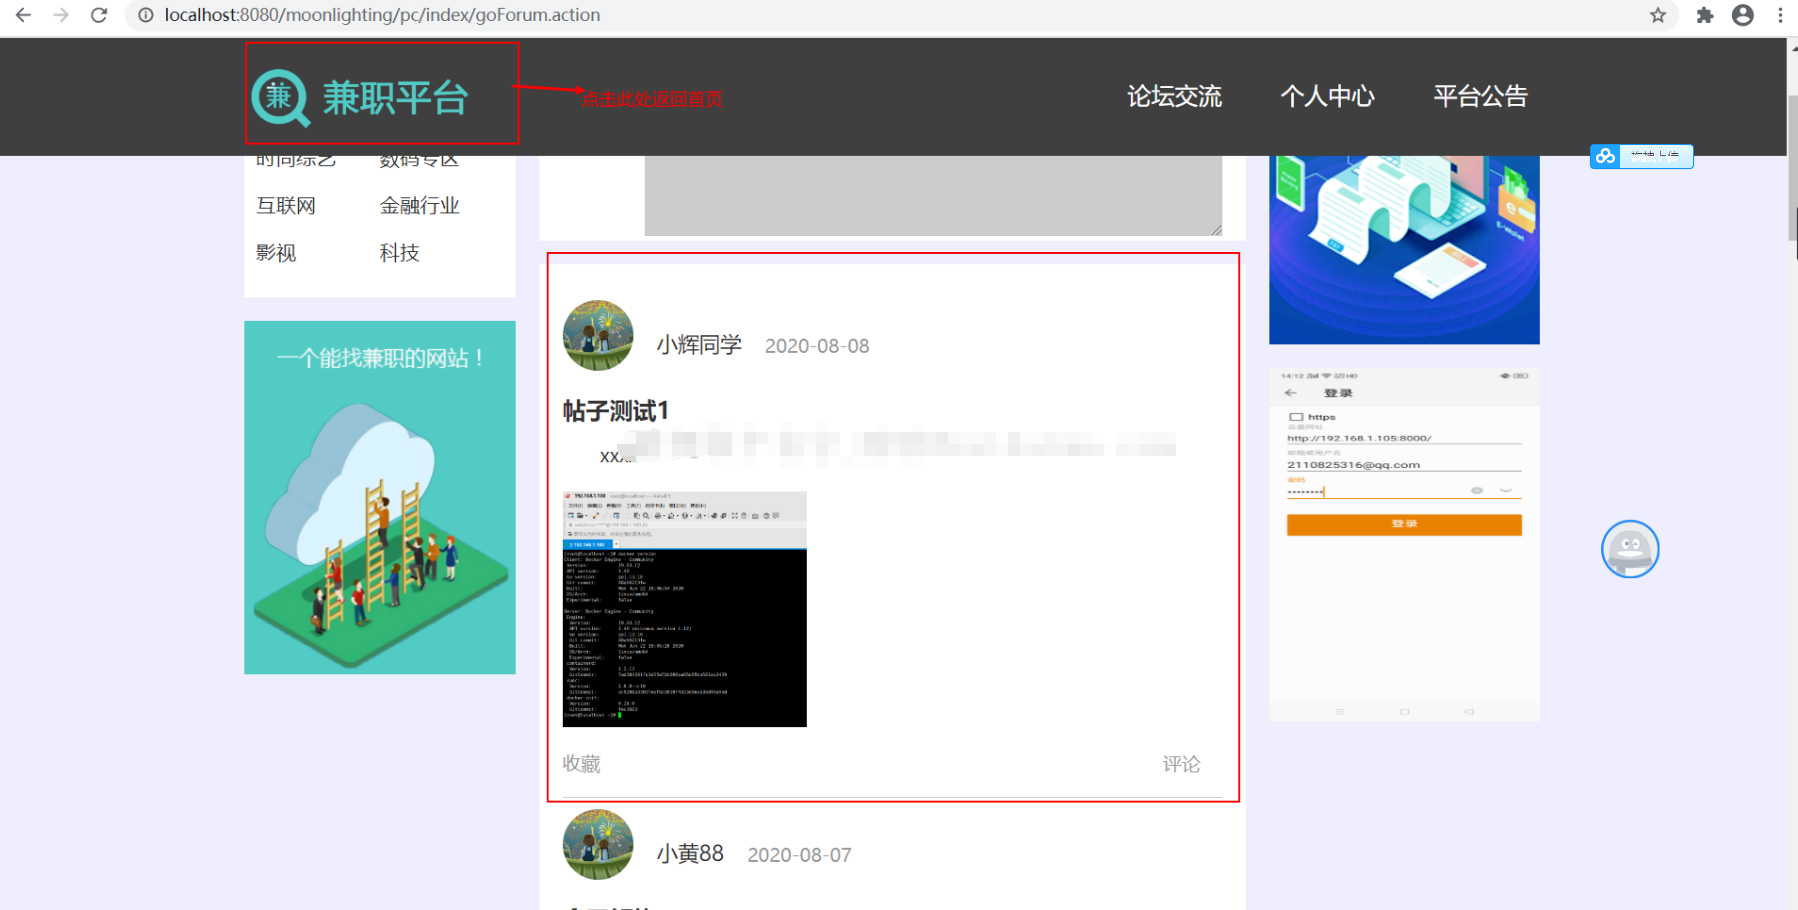Select the 金融行业 category

[419, 205]
